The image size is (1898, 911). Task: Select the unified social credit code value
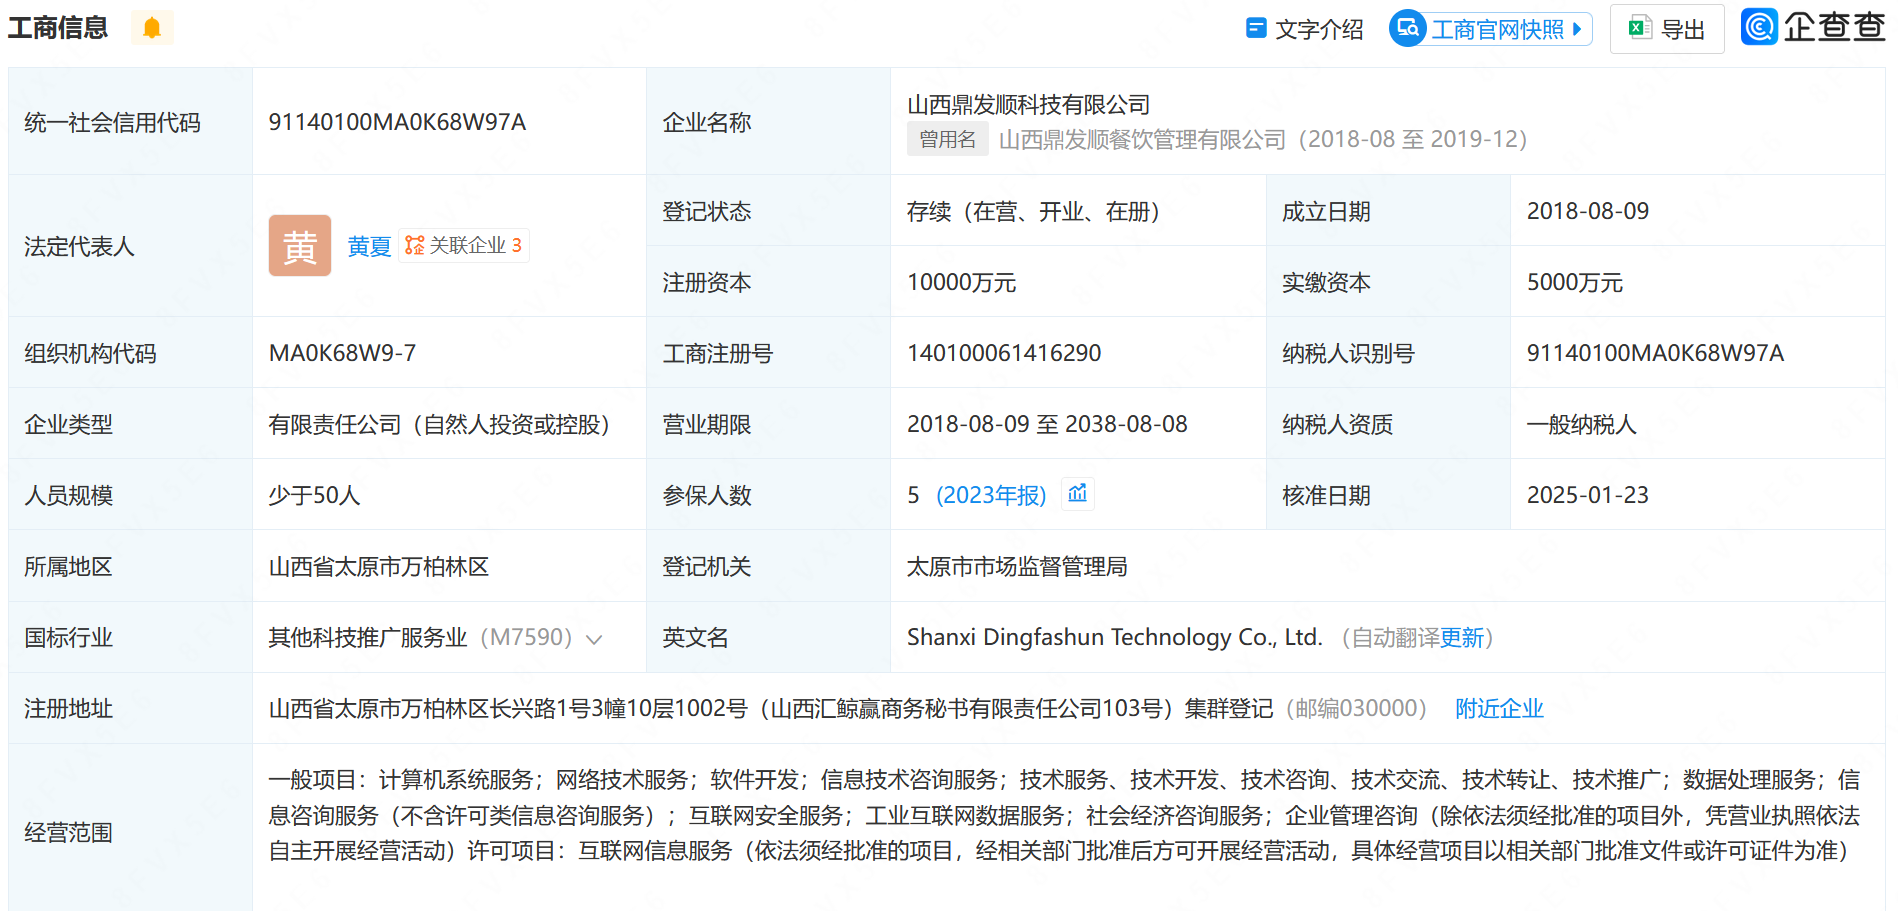point(397,122)
